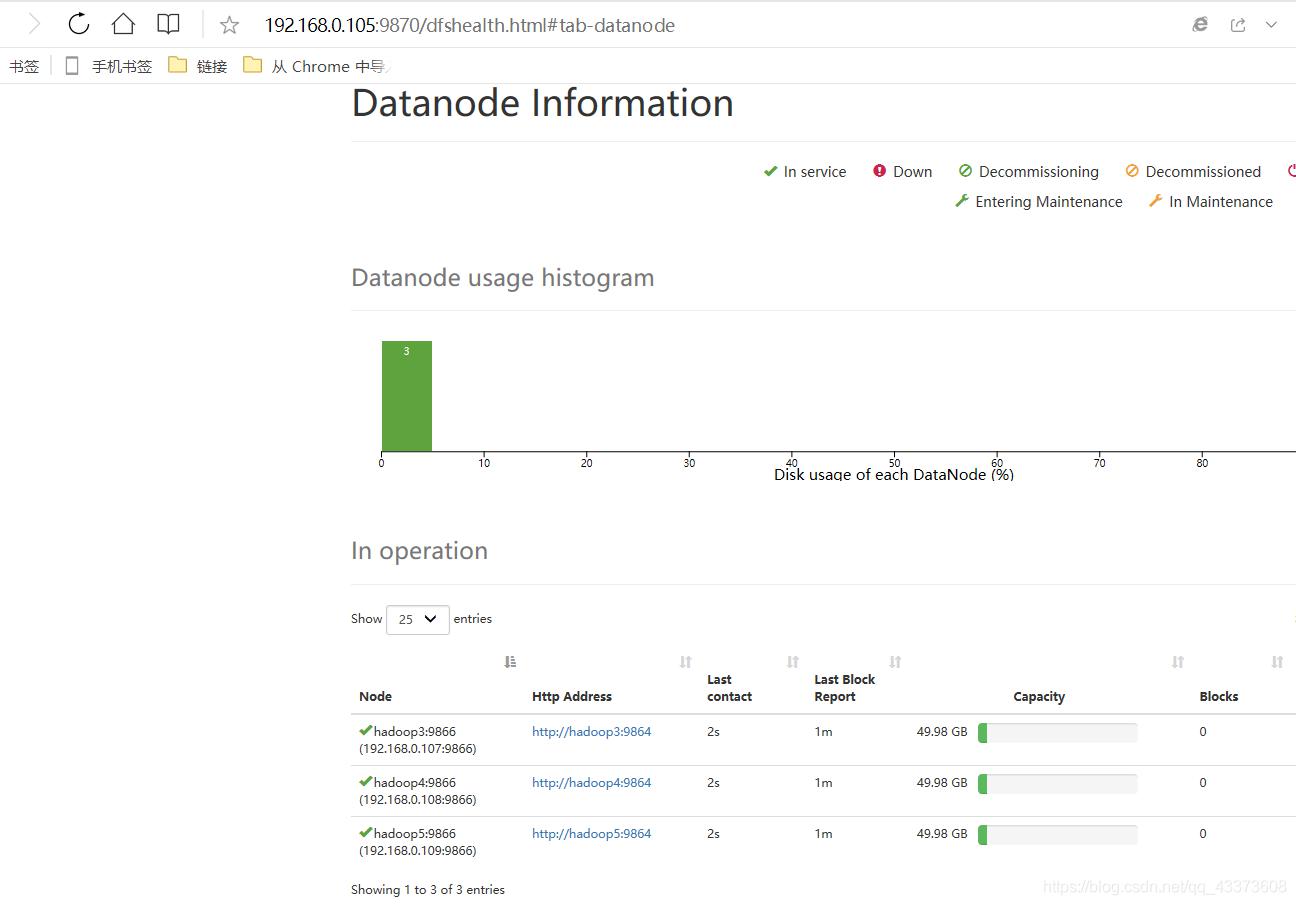
Task: Open the 手机书签 bookmark
Action: [x=109, y=66]
